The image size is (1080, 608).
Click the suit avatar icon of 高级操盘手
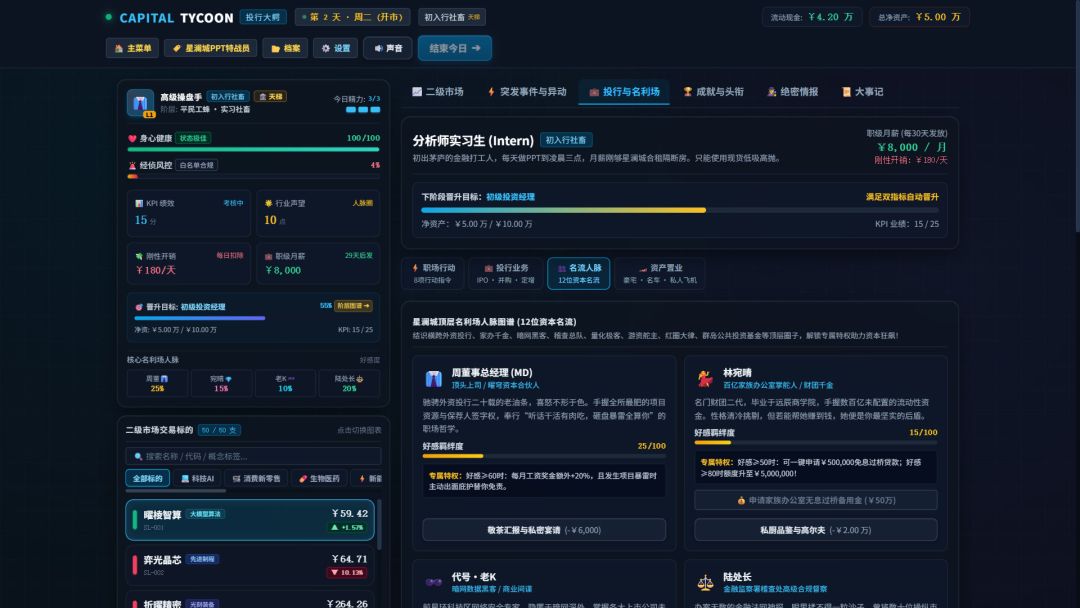[141, 103]
